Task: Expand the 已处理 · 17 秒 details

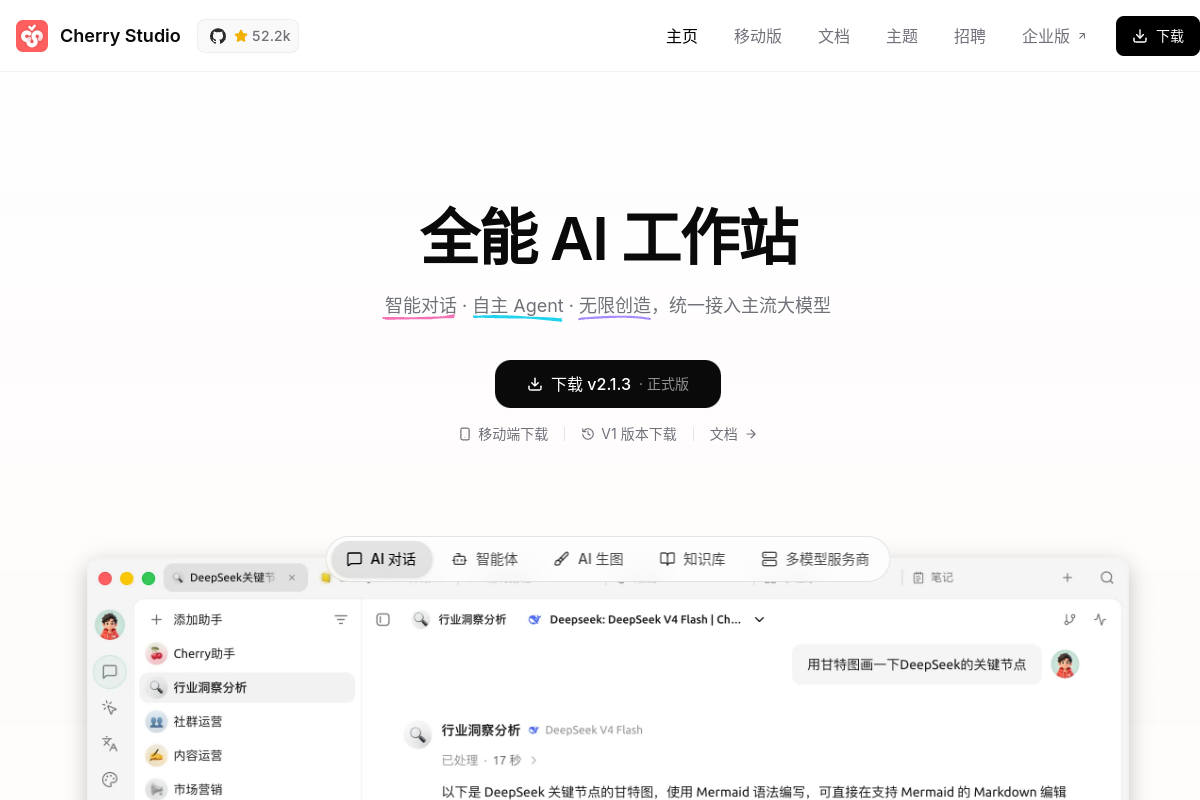Action: coord(490,760)
